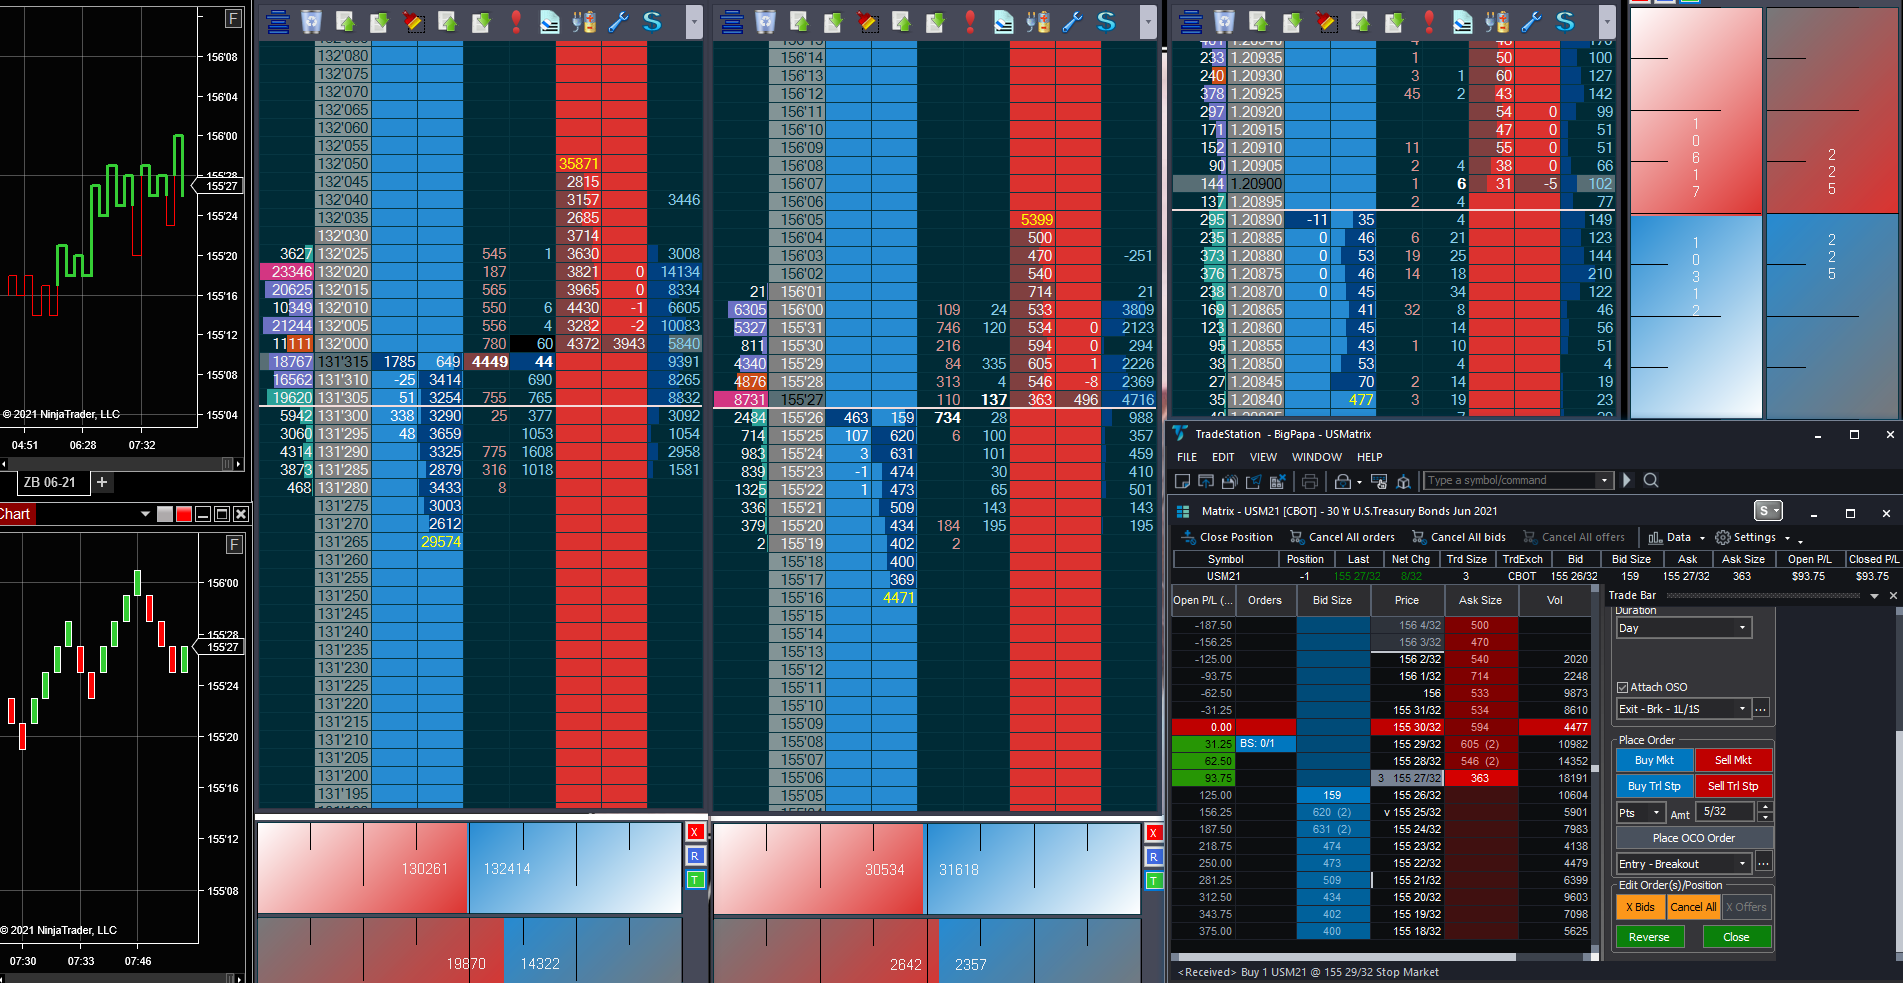Click the brush eraser icon in the 1.209-price ladder toolbar

pos(1326,22)
